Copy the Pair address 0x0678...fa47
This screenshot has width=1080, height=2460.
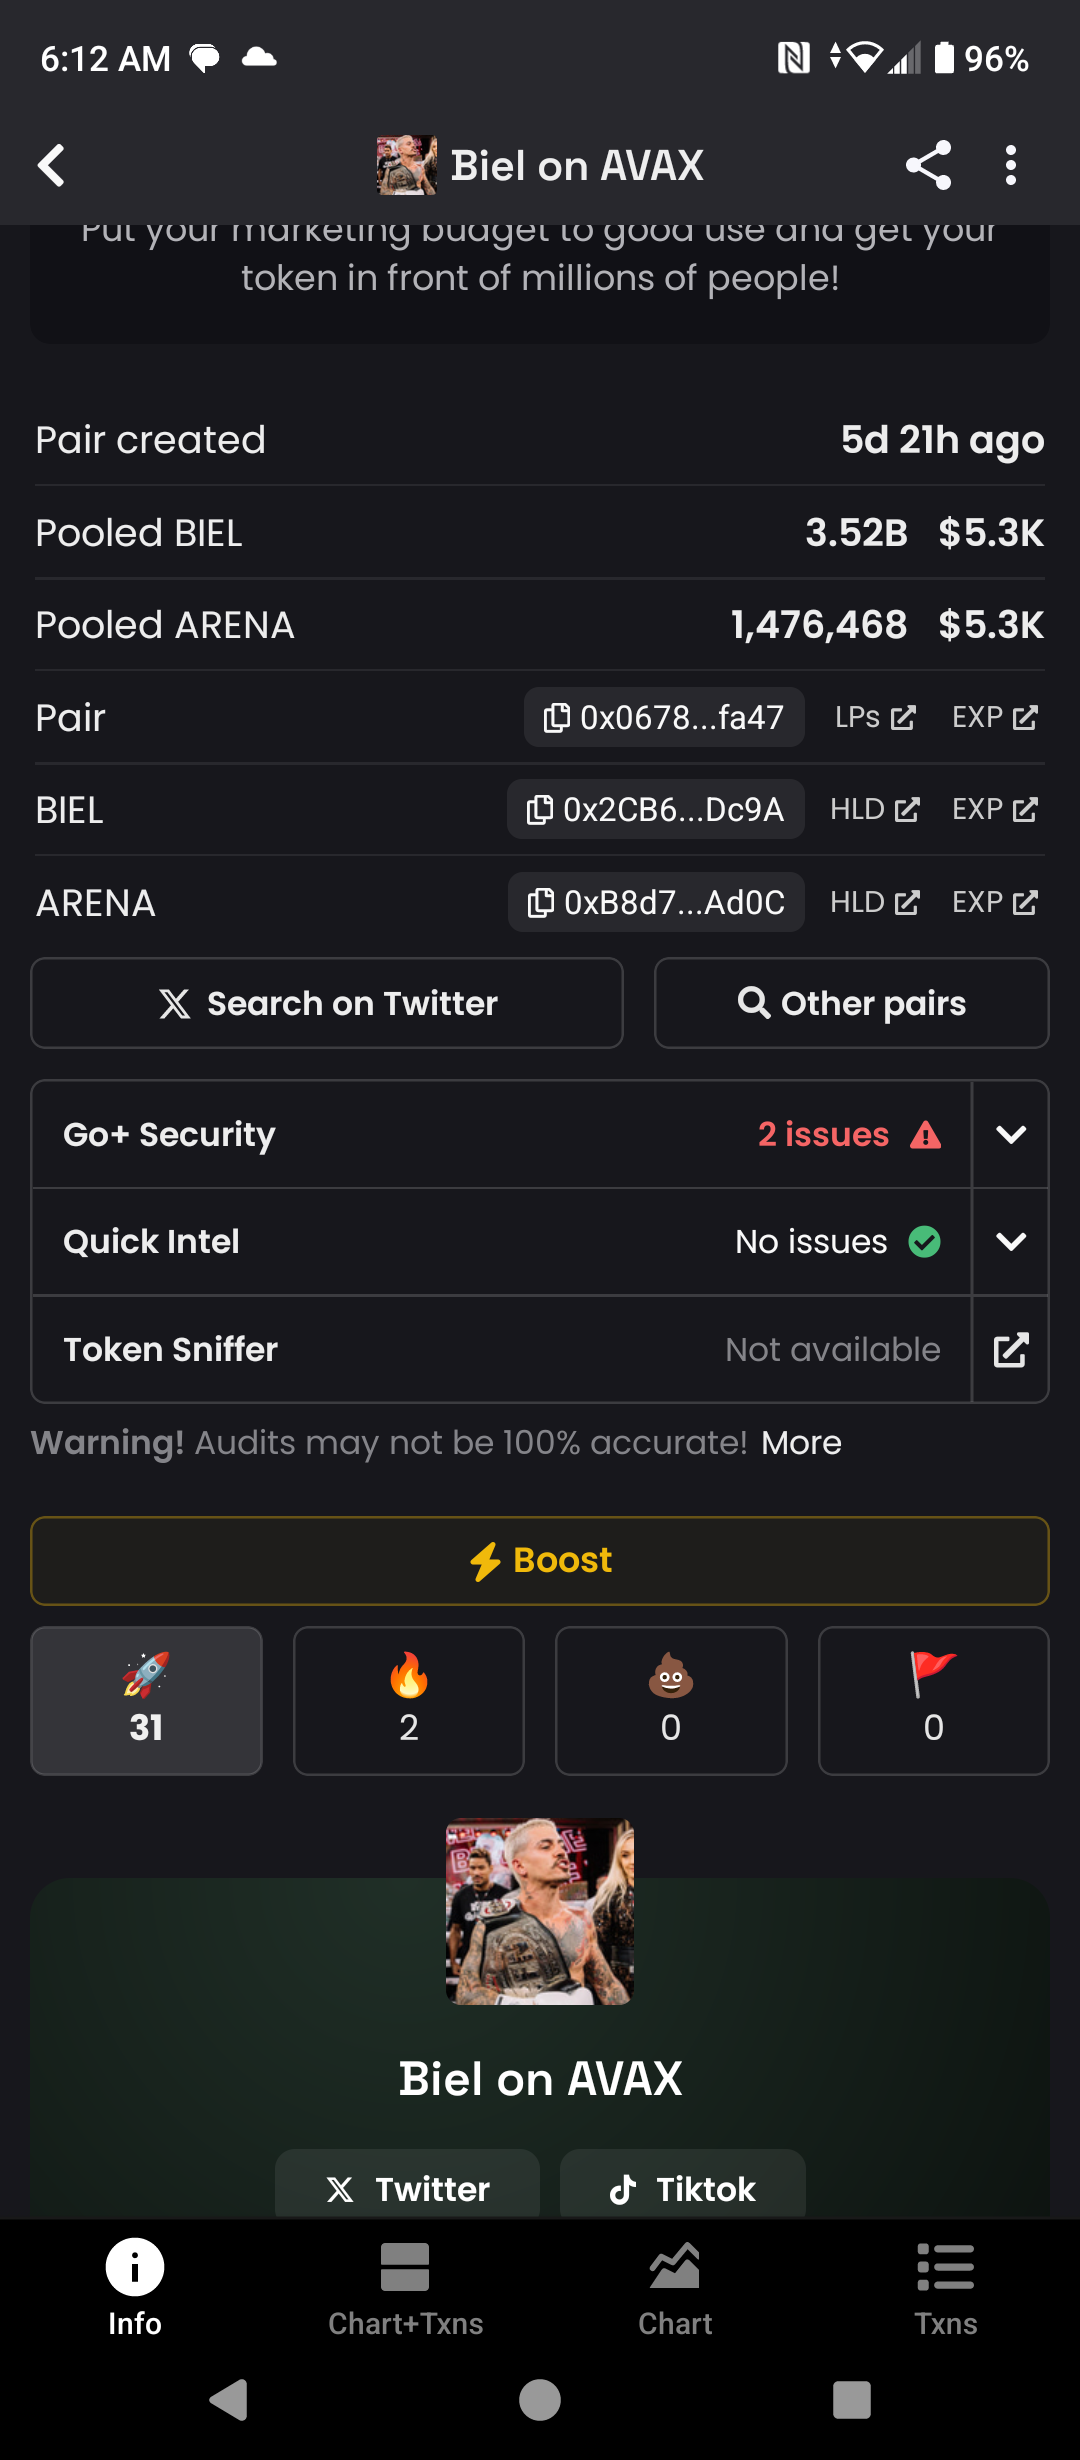(x=664, y=717)
